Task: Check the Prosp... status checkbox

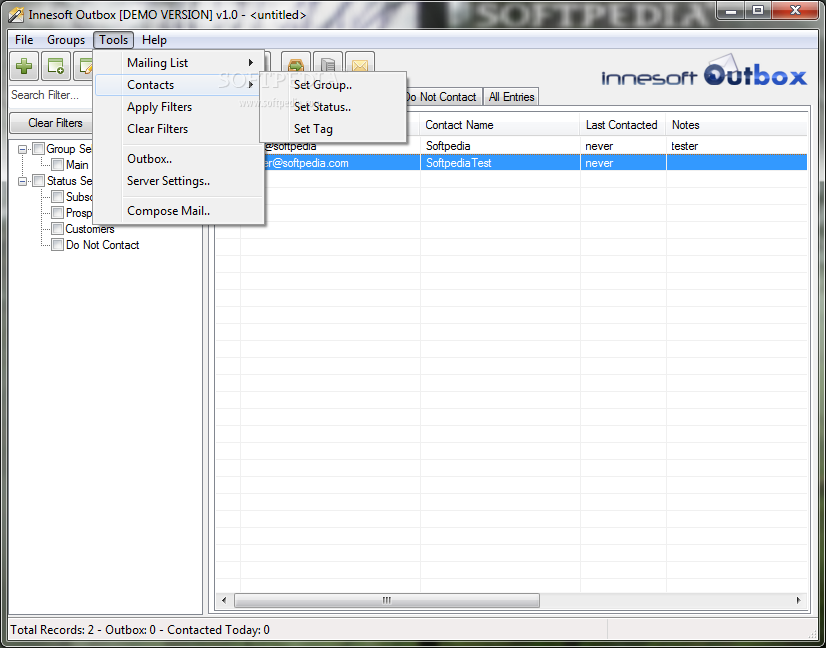Action: point(57,213)
